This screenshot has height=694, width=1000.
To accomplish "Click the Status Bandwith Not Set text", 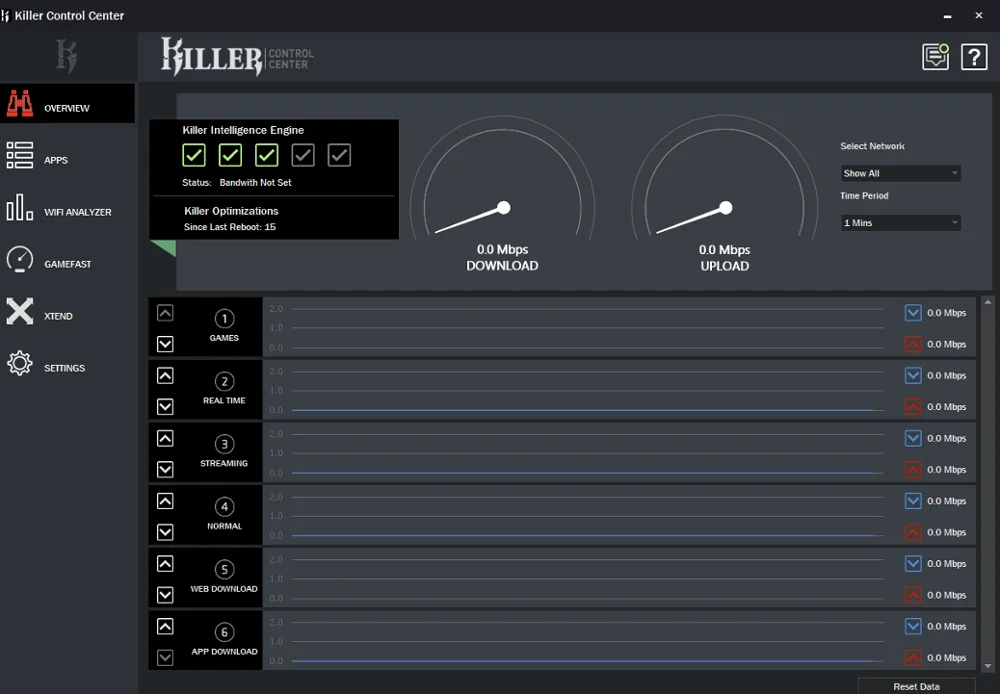I will tap(237, 182).
